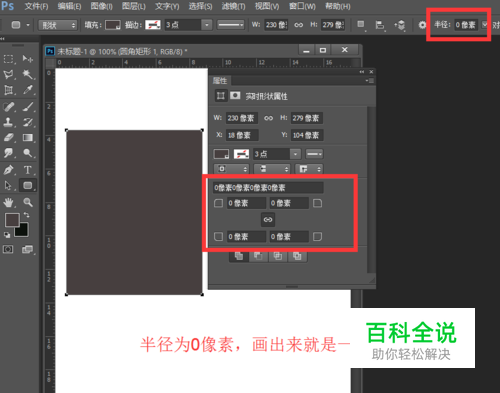Image resolution: width=500 pixels, height=393 pixels.
Task: Open the 图像(I) menu
Action: point(101,6)
